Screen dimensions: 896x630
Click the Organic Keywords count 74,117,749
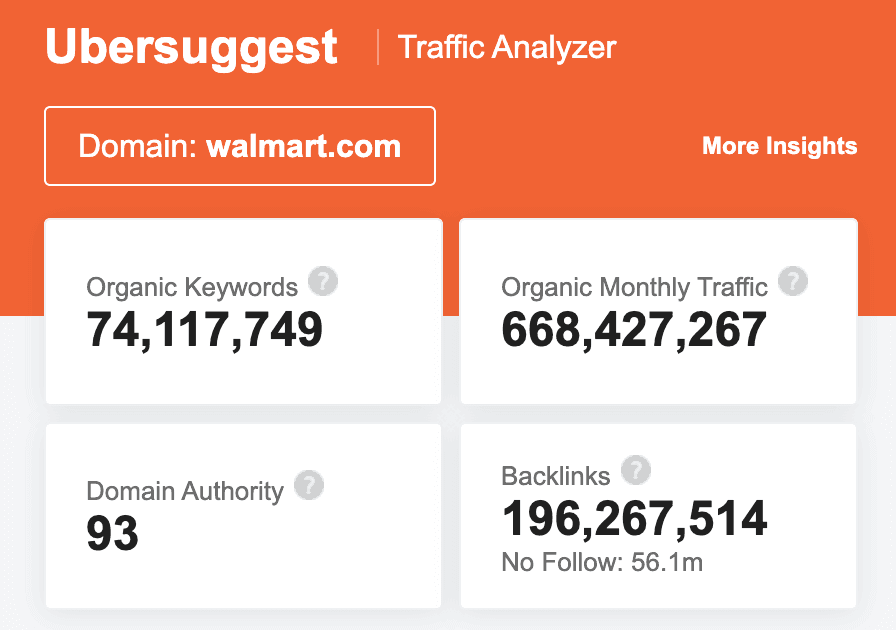pyautogui.click(x=205, y=330)
